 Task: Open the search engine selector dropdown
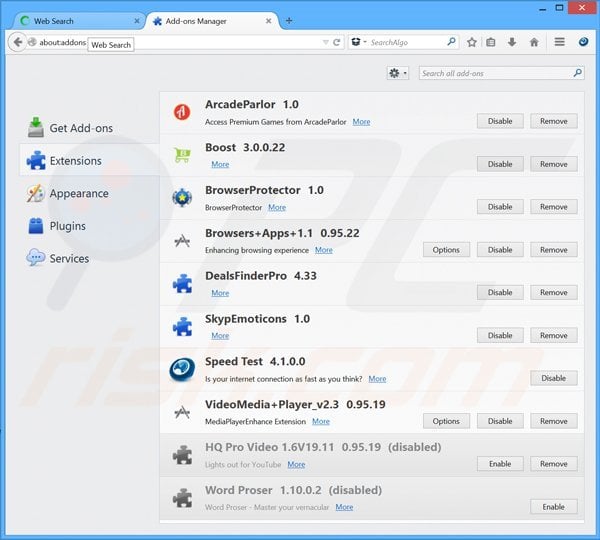coord(359,42)
